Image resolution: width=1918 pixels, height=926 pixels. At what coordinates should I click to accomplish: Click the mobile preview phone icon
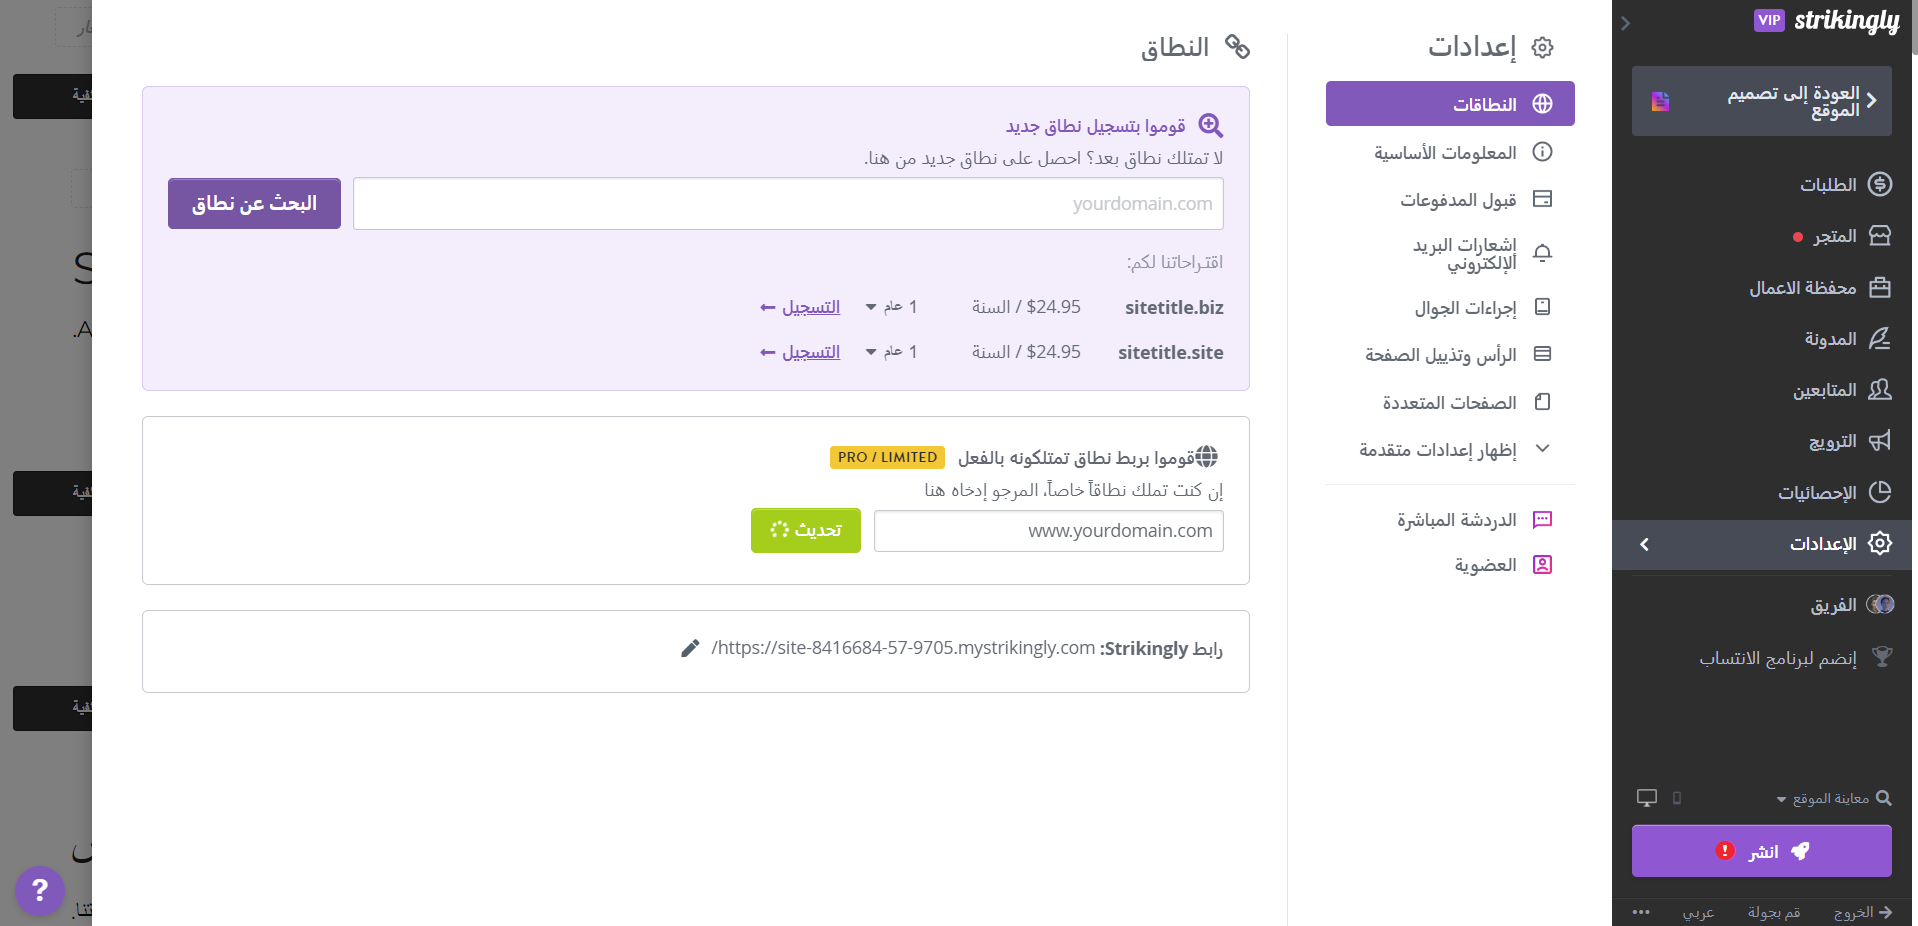point(1677,798)
